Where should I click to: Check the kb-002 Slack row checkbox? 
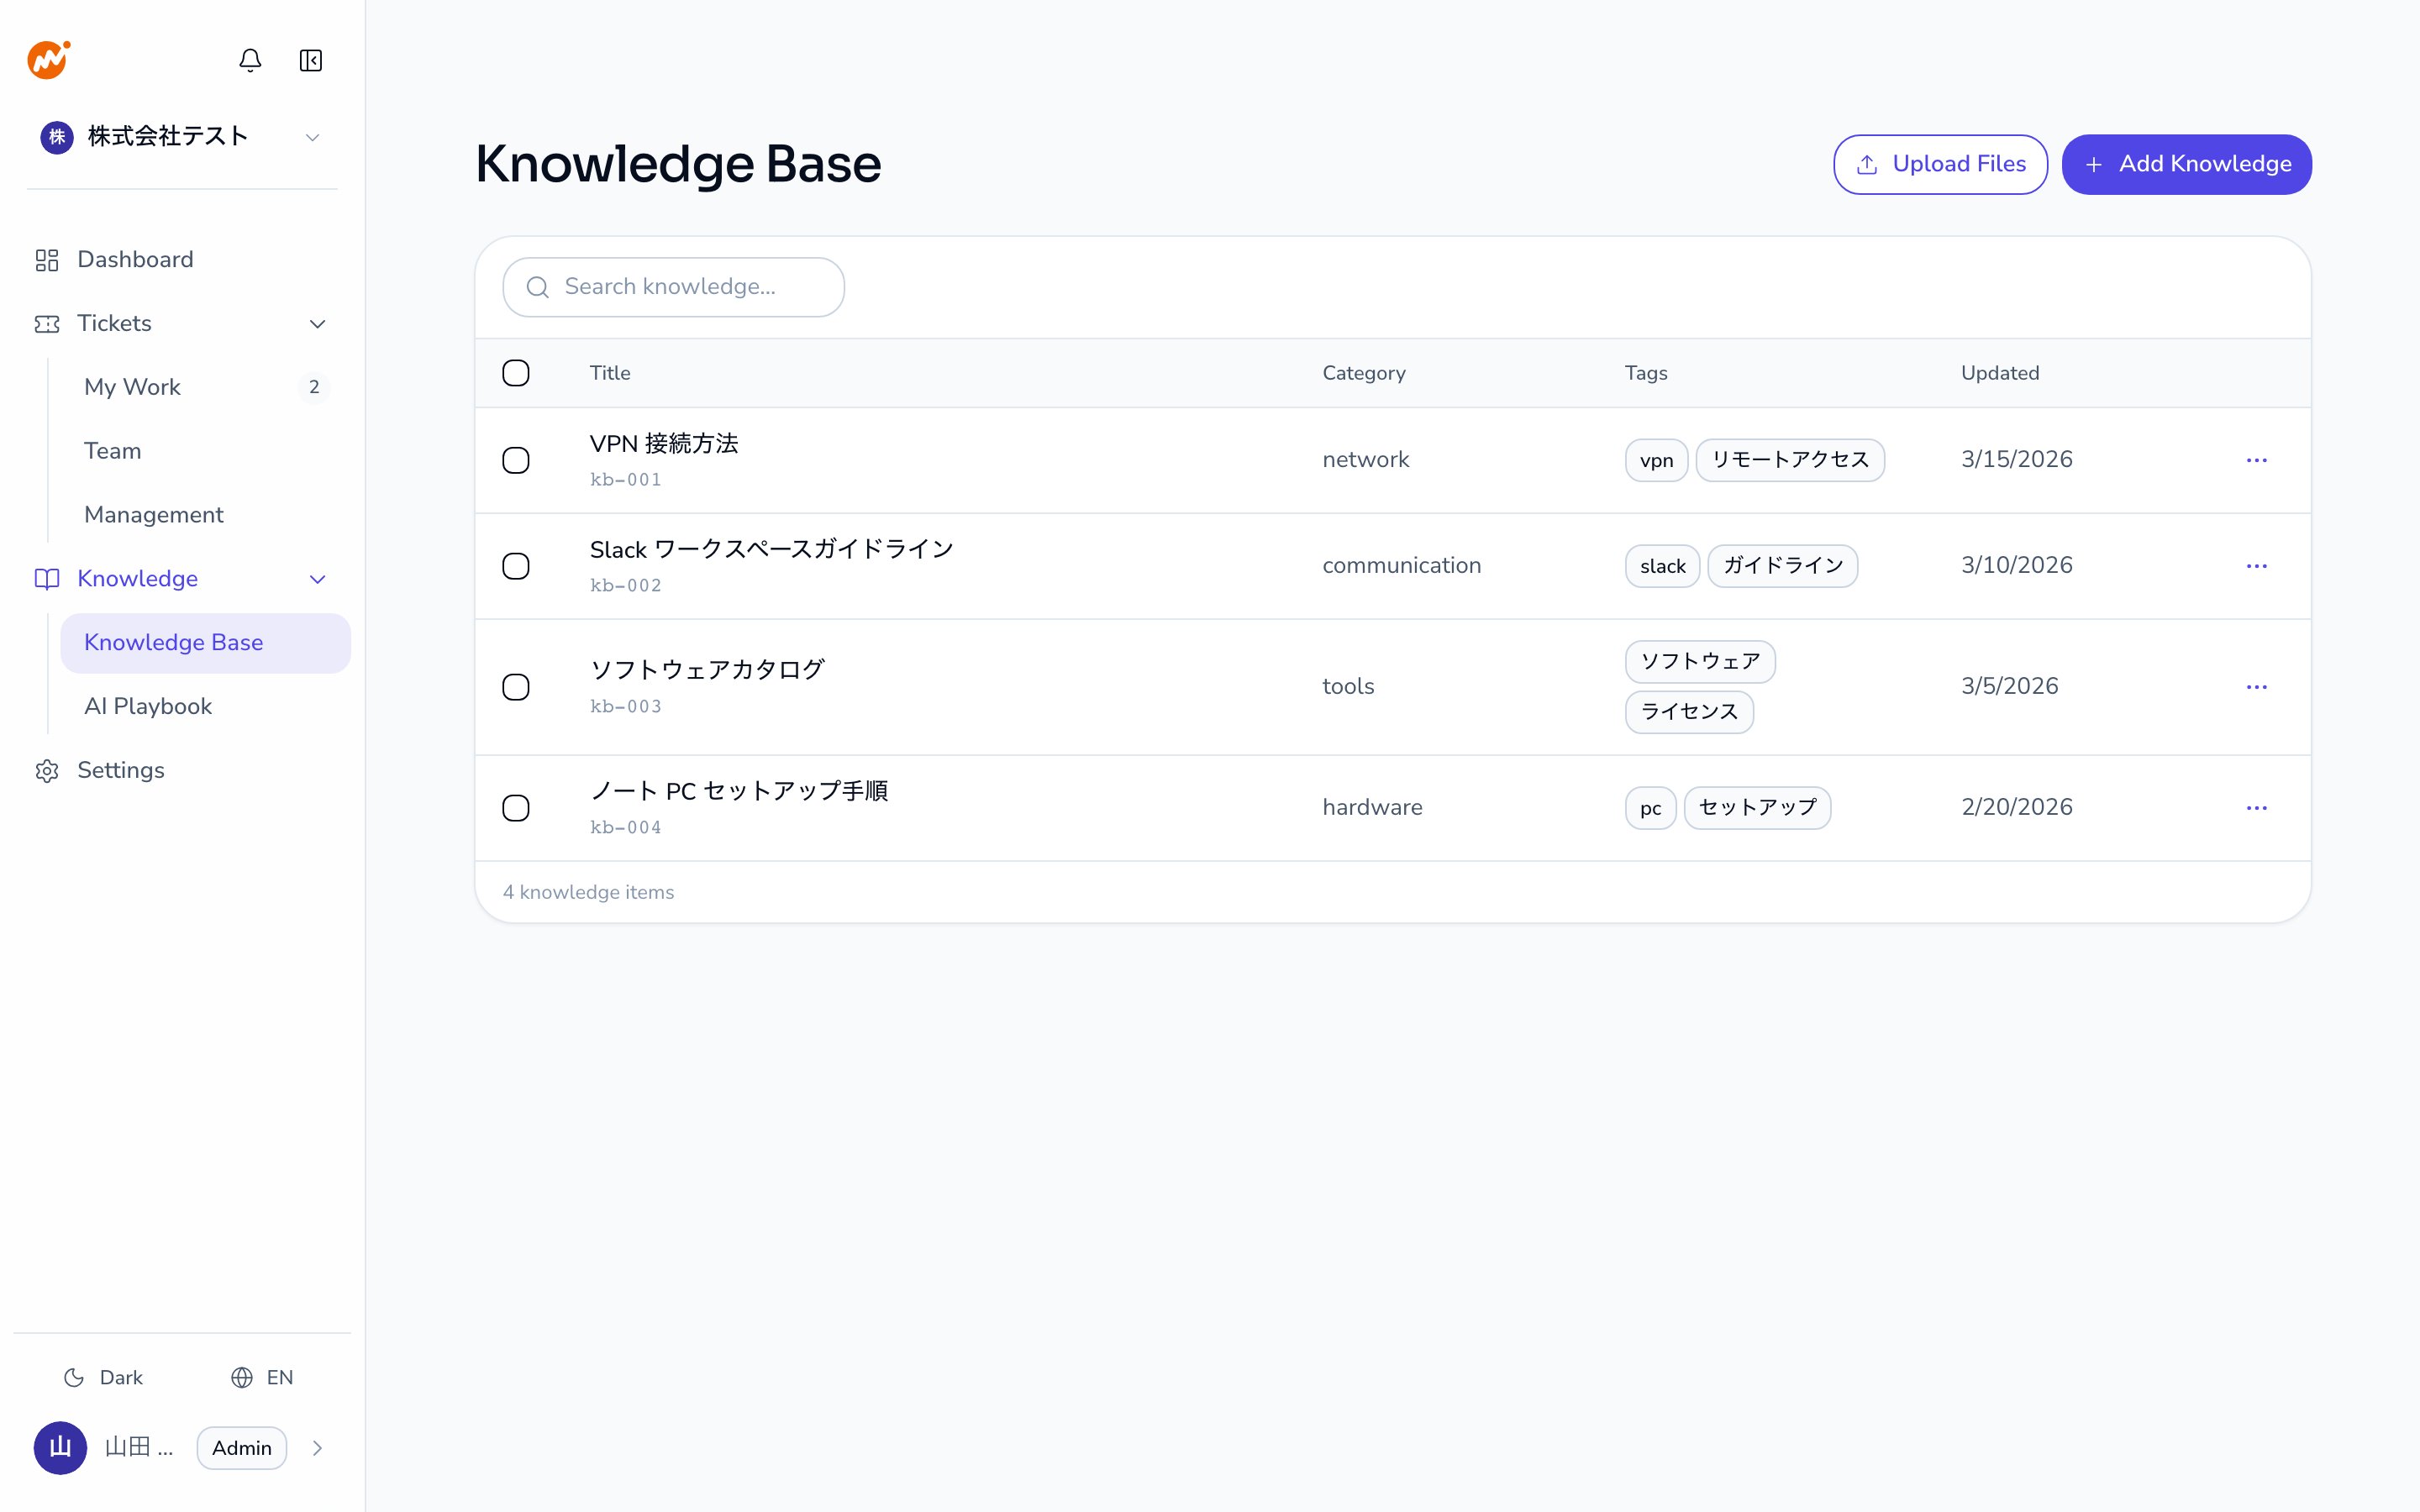coord(516,566)
